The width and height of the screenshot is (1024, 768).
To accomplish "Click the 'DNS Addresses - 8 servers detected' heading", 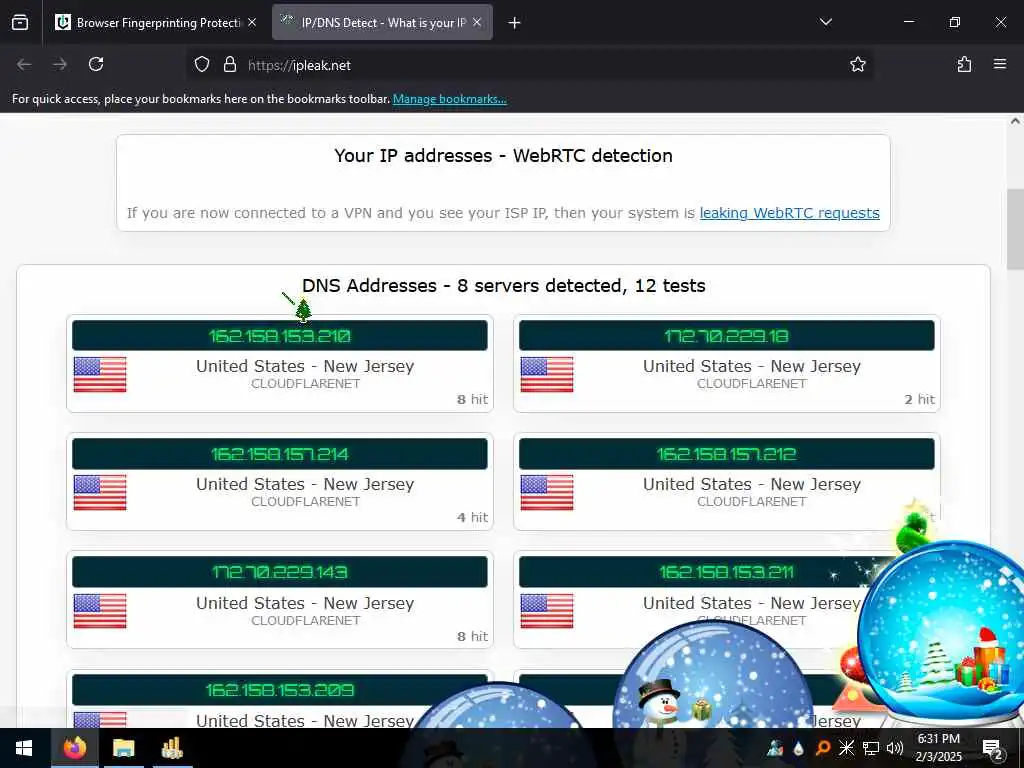I will 504,286.
